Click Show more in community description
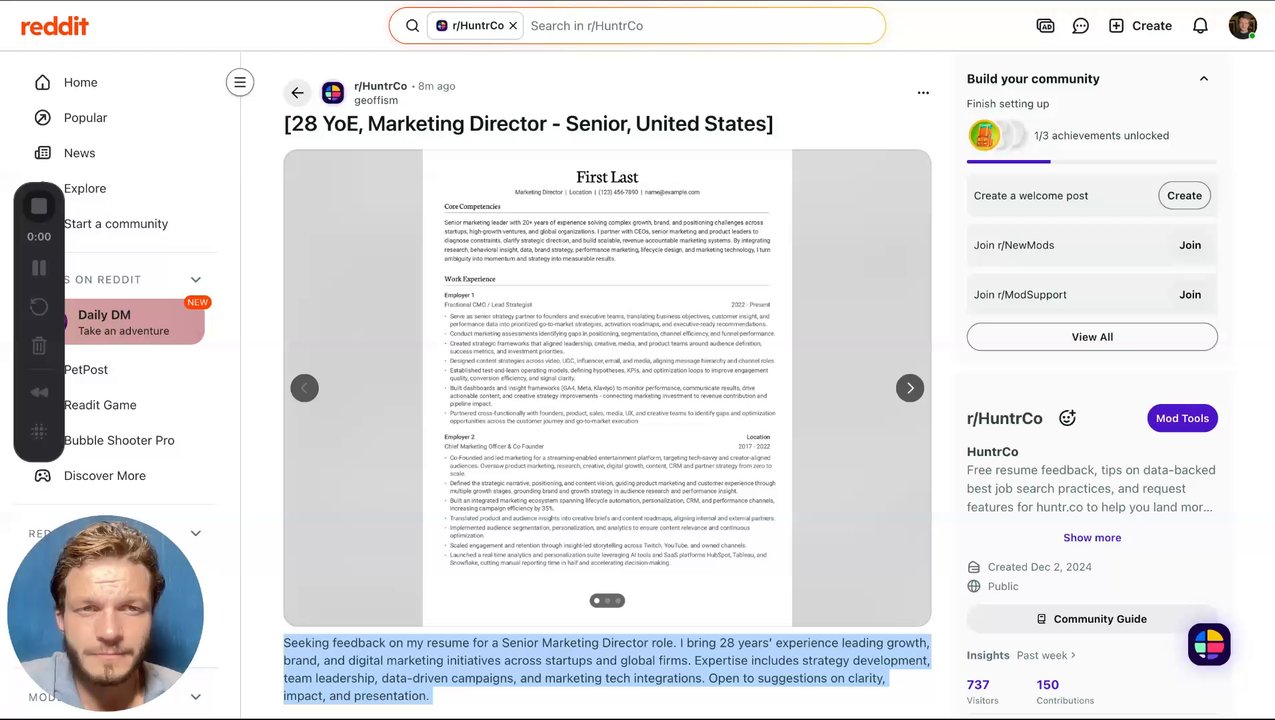1275x720 pixels. [x=1092, y=538]
